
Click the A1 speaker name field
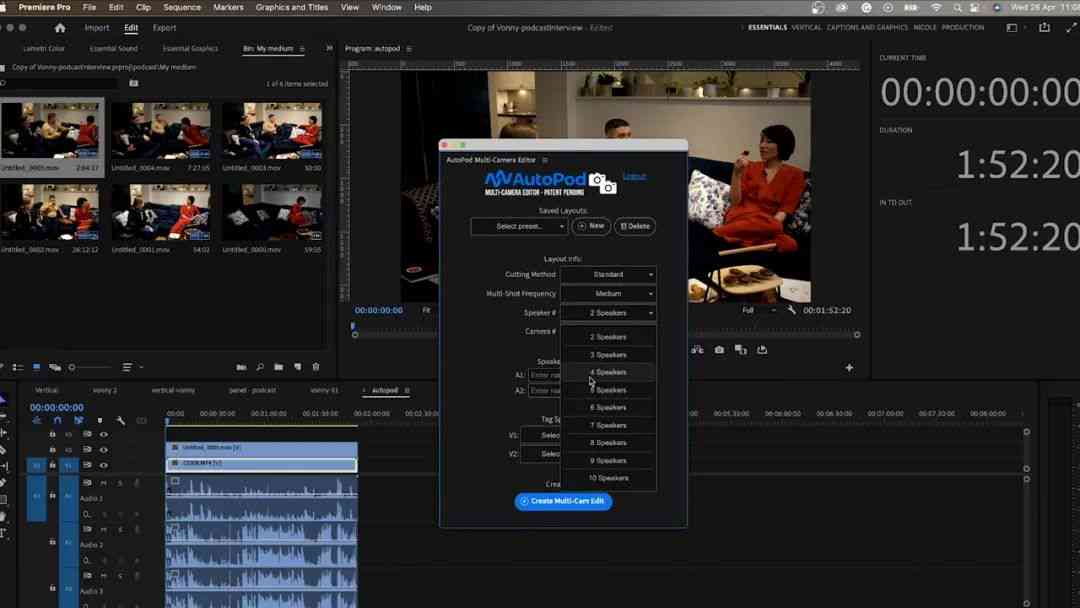pos(544,375)
